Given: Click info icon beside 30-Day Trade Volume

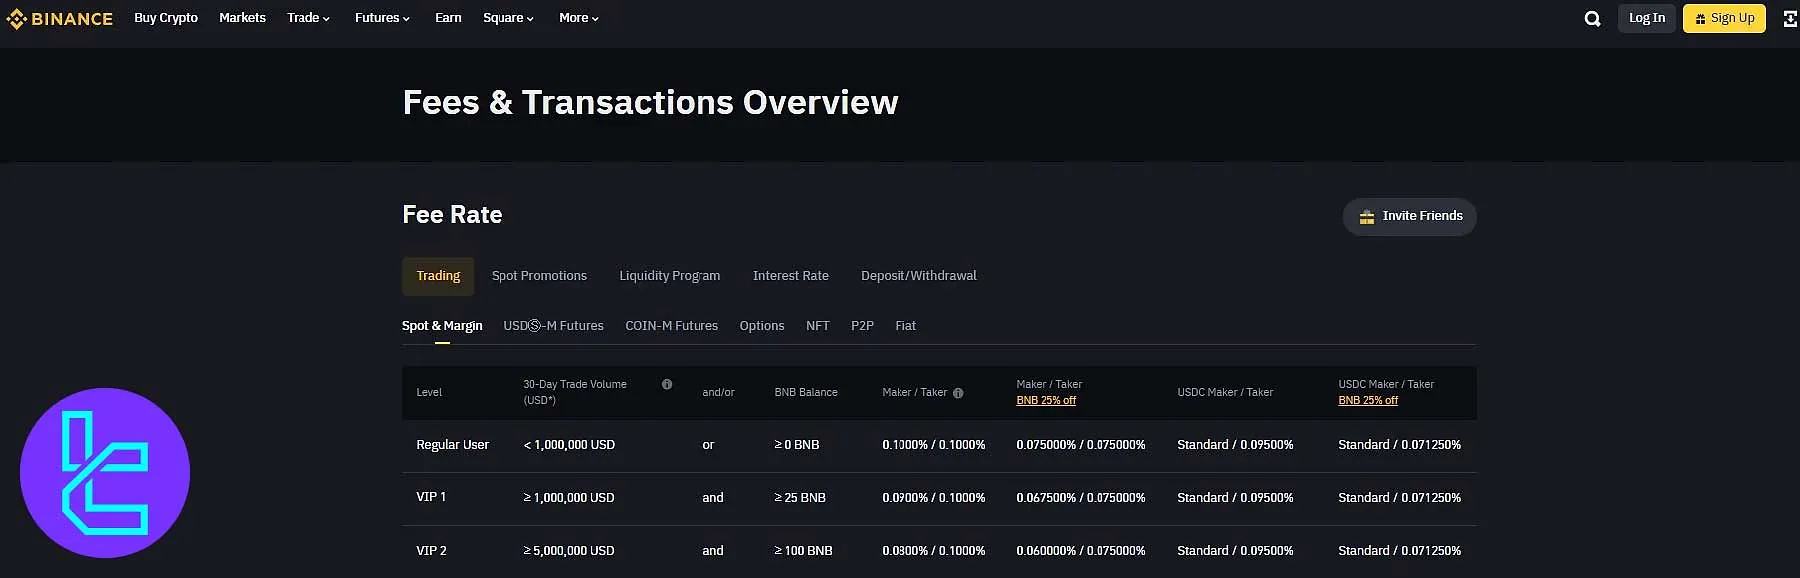Looking at the screenshot, I should pyautogui.click(x=667, y=384).
